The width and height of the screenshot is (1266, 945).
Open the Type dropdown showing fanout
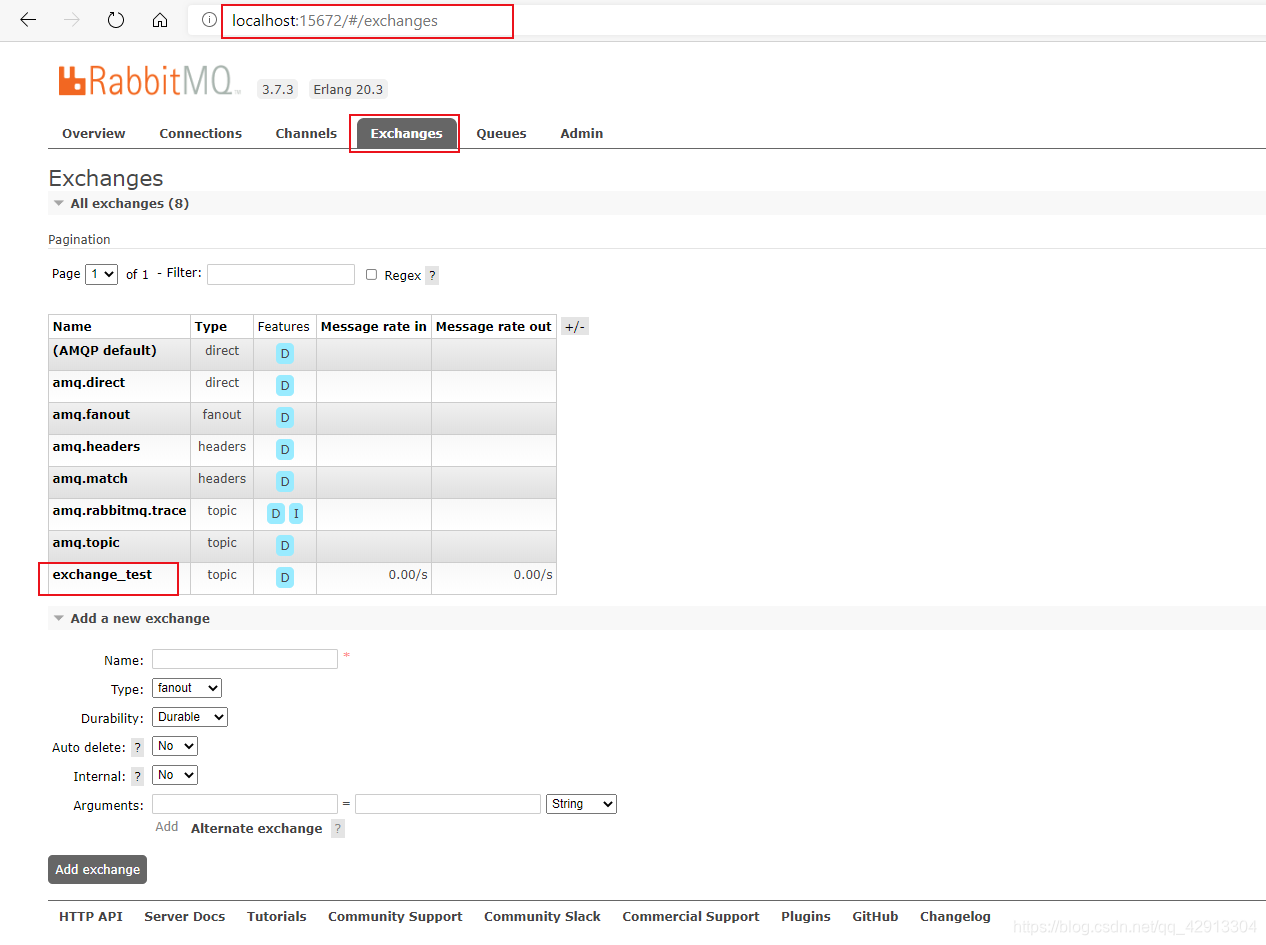(x=187, y=688)
